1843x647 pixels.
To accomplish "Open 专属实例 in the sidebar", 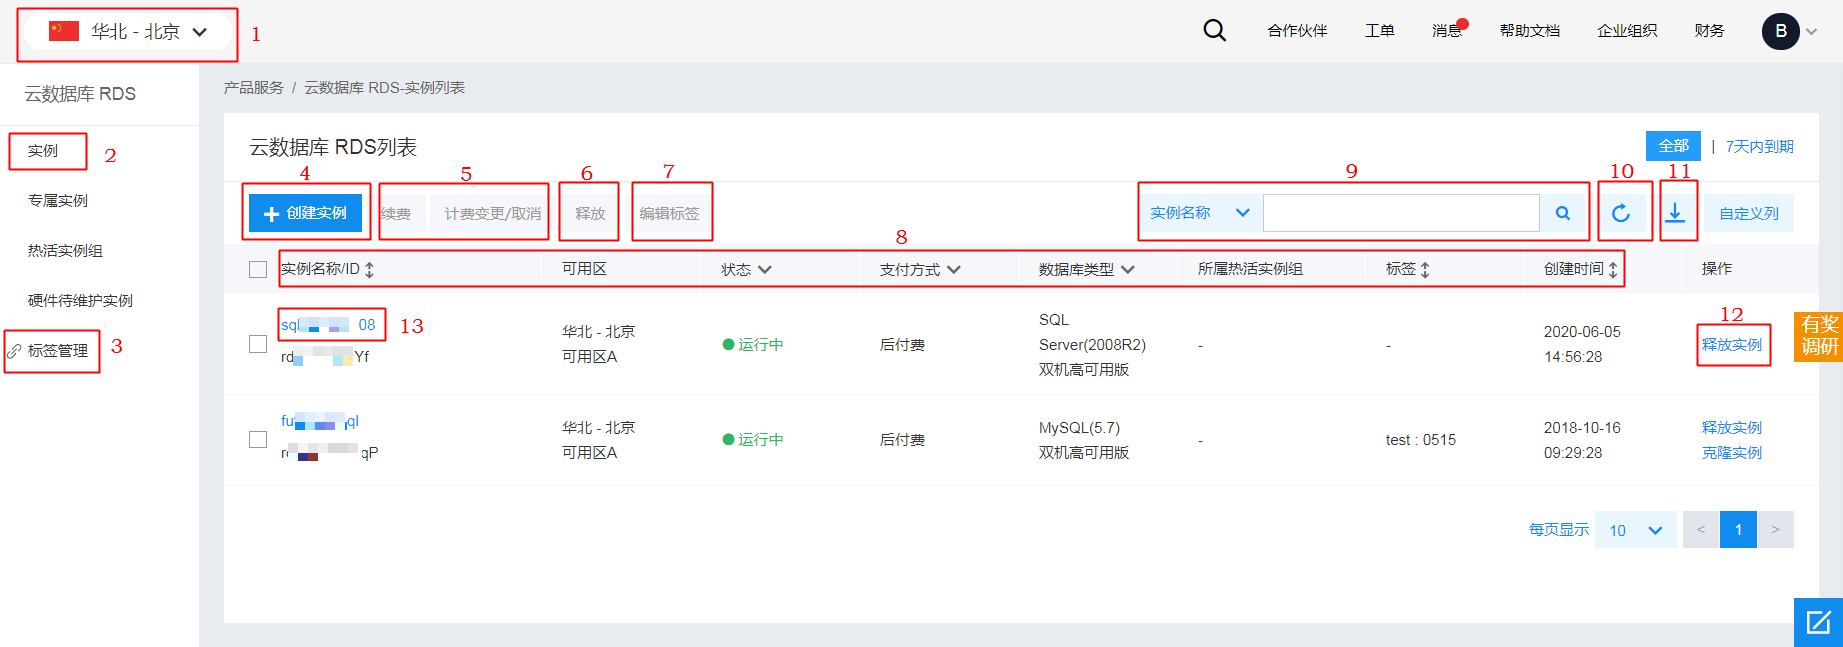I will [58, 201].
